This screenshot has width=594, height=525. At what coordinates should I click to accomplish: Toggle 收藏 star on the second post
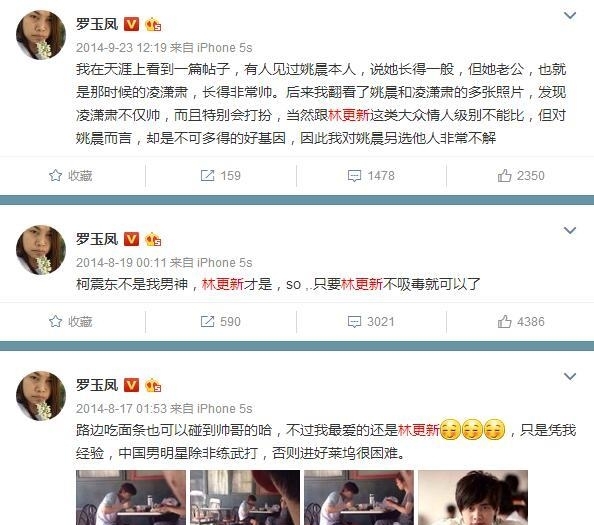[x=70, y=322]
